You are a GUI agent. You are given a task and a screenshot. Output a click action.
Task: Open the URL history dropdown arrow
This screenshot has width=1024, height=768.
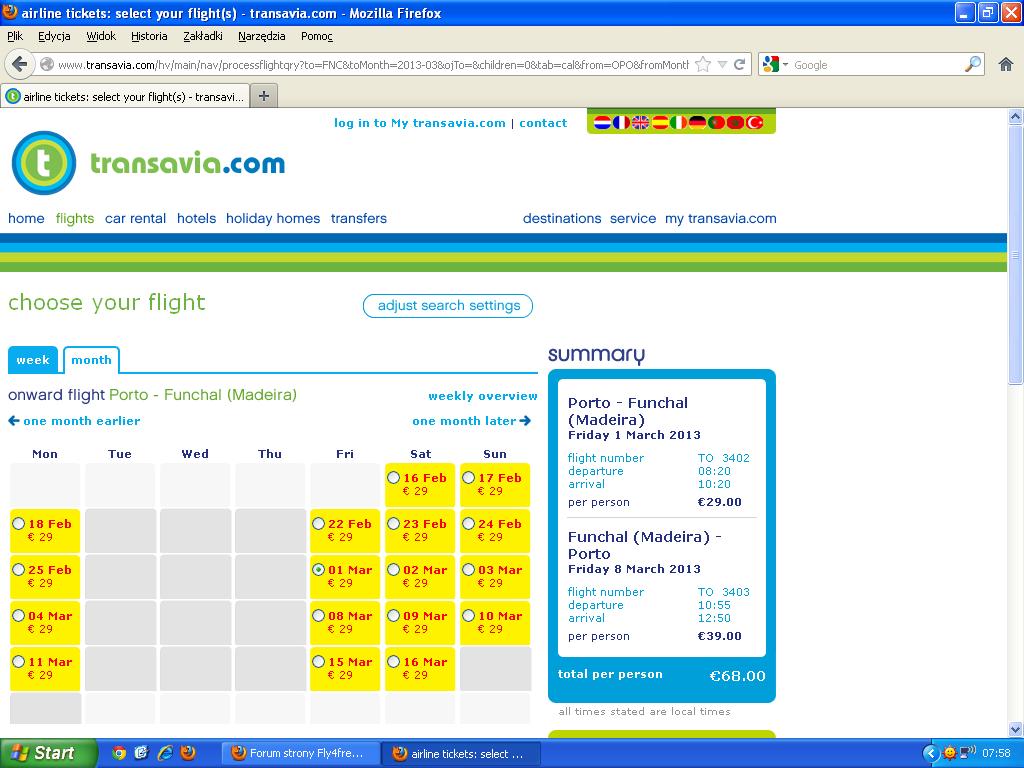[x=722, y=65]
